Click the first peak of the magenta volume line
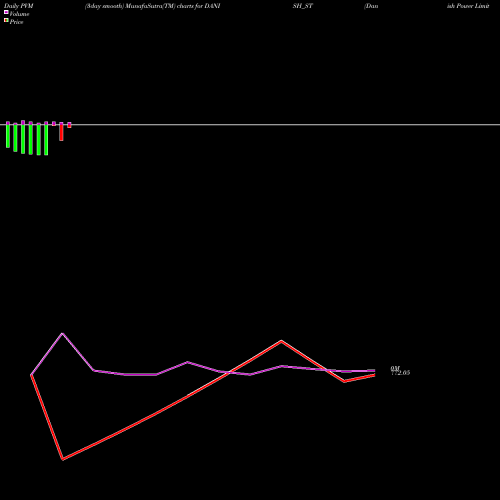This screenshot has width=500, height=500. (62, 333)
